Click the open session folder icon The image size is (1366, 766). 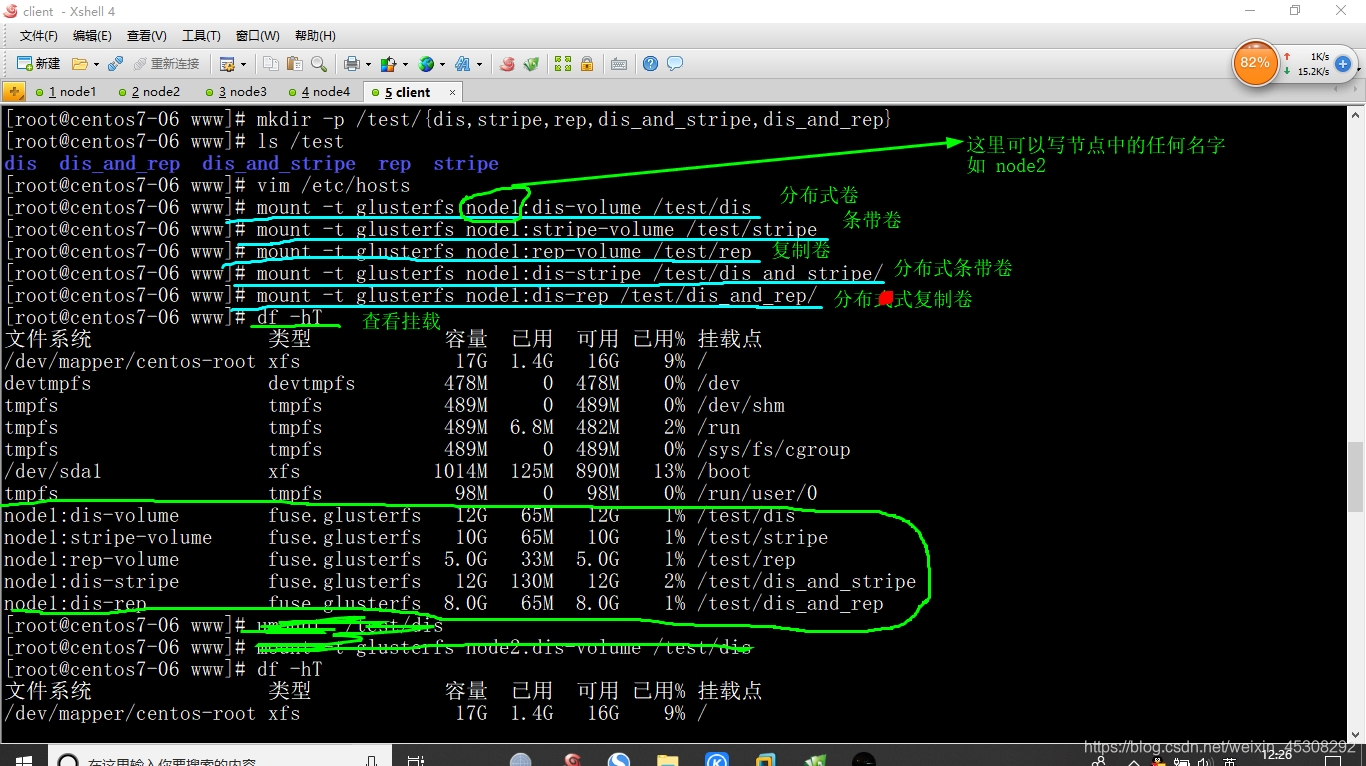[80, 64]
